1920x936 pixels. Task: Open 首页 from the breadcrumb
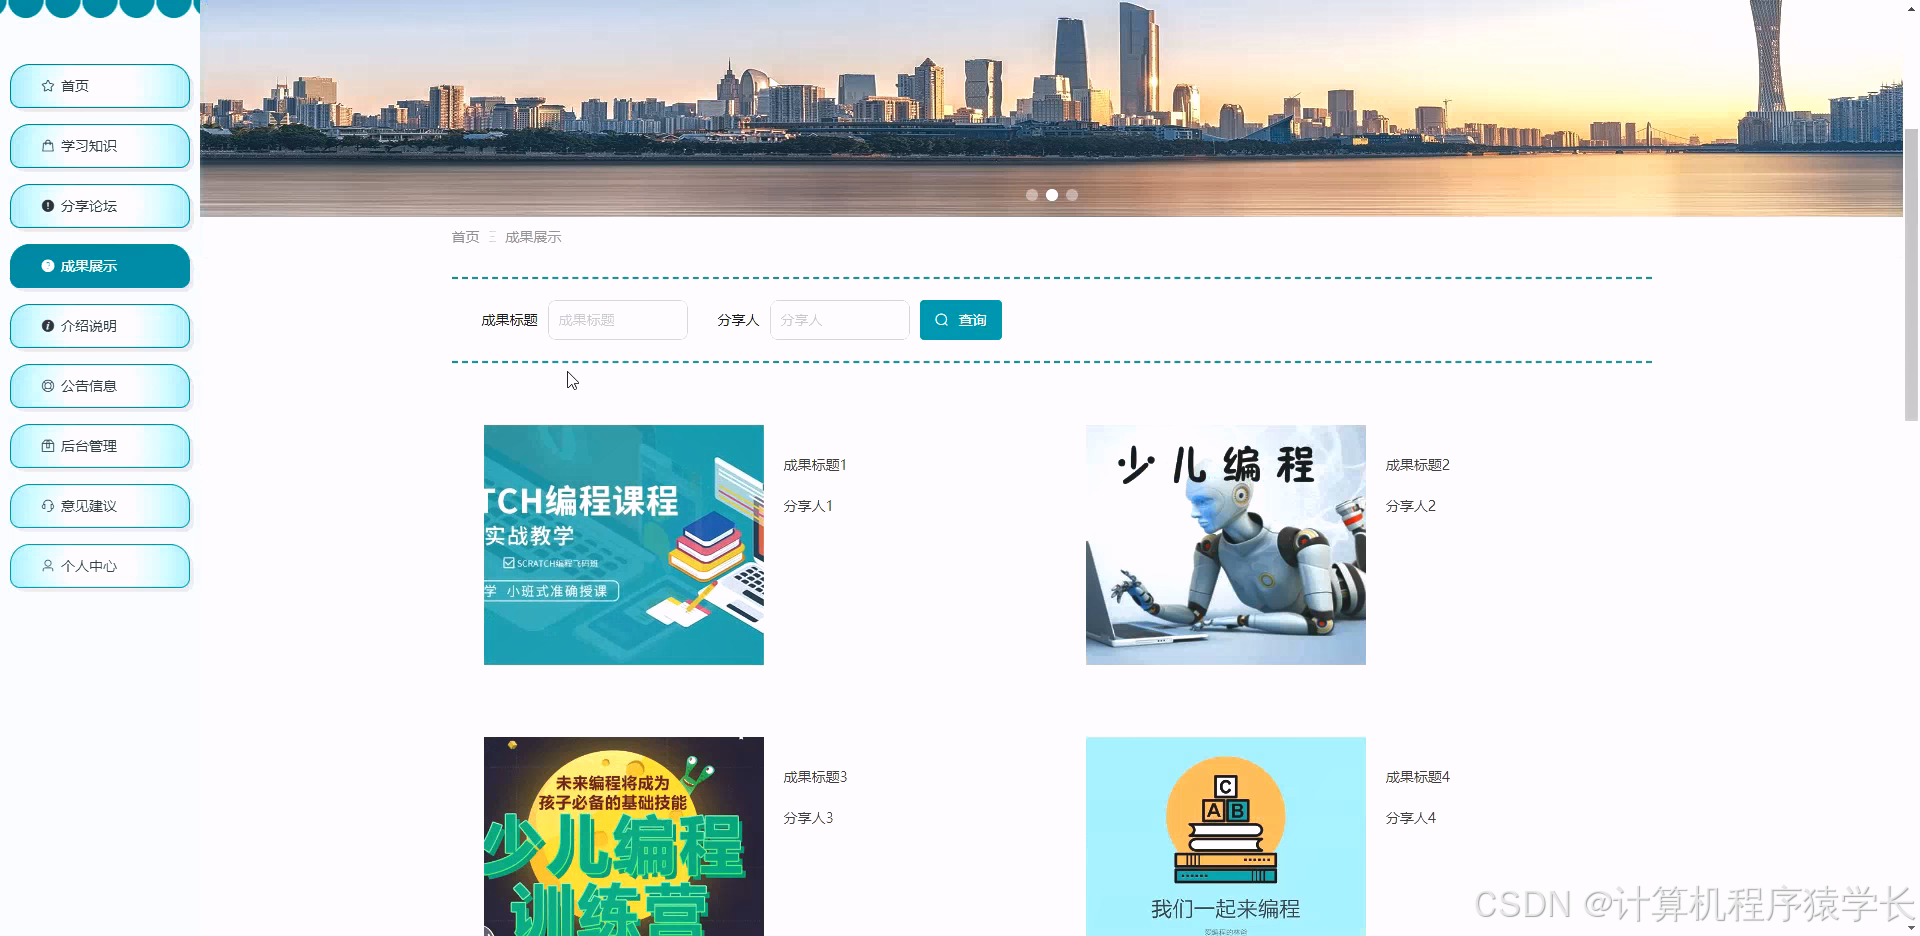click(x=464, y=237)
